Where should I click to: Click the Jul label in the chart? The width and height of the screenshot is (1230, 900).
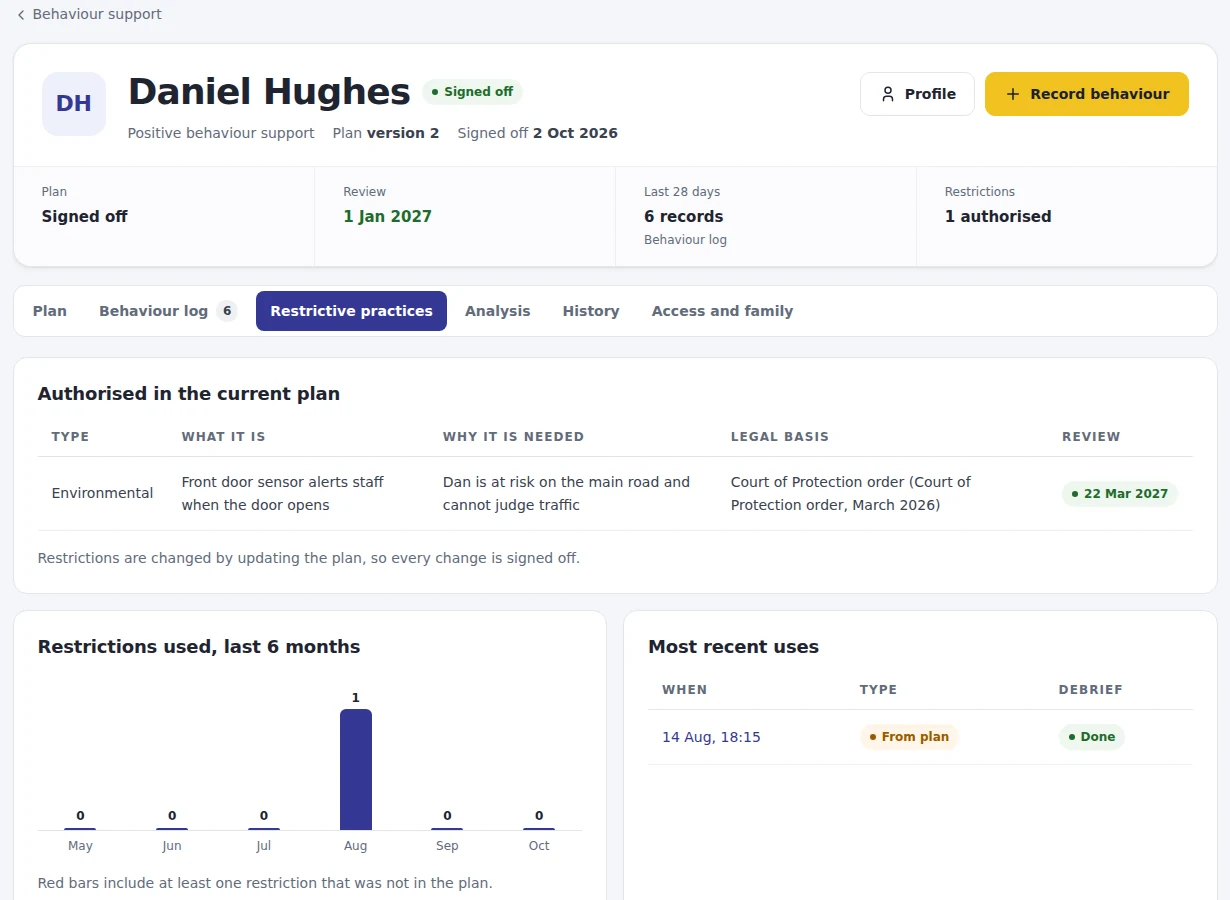(264, 846)
